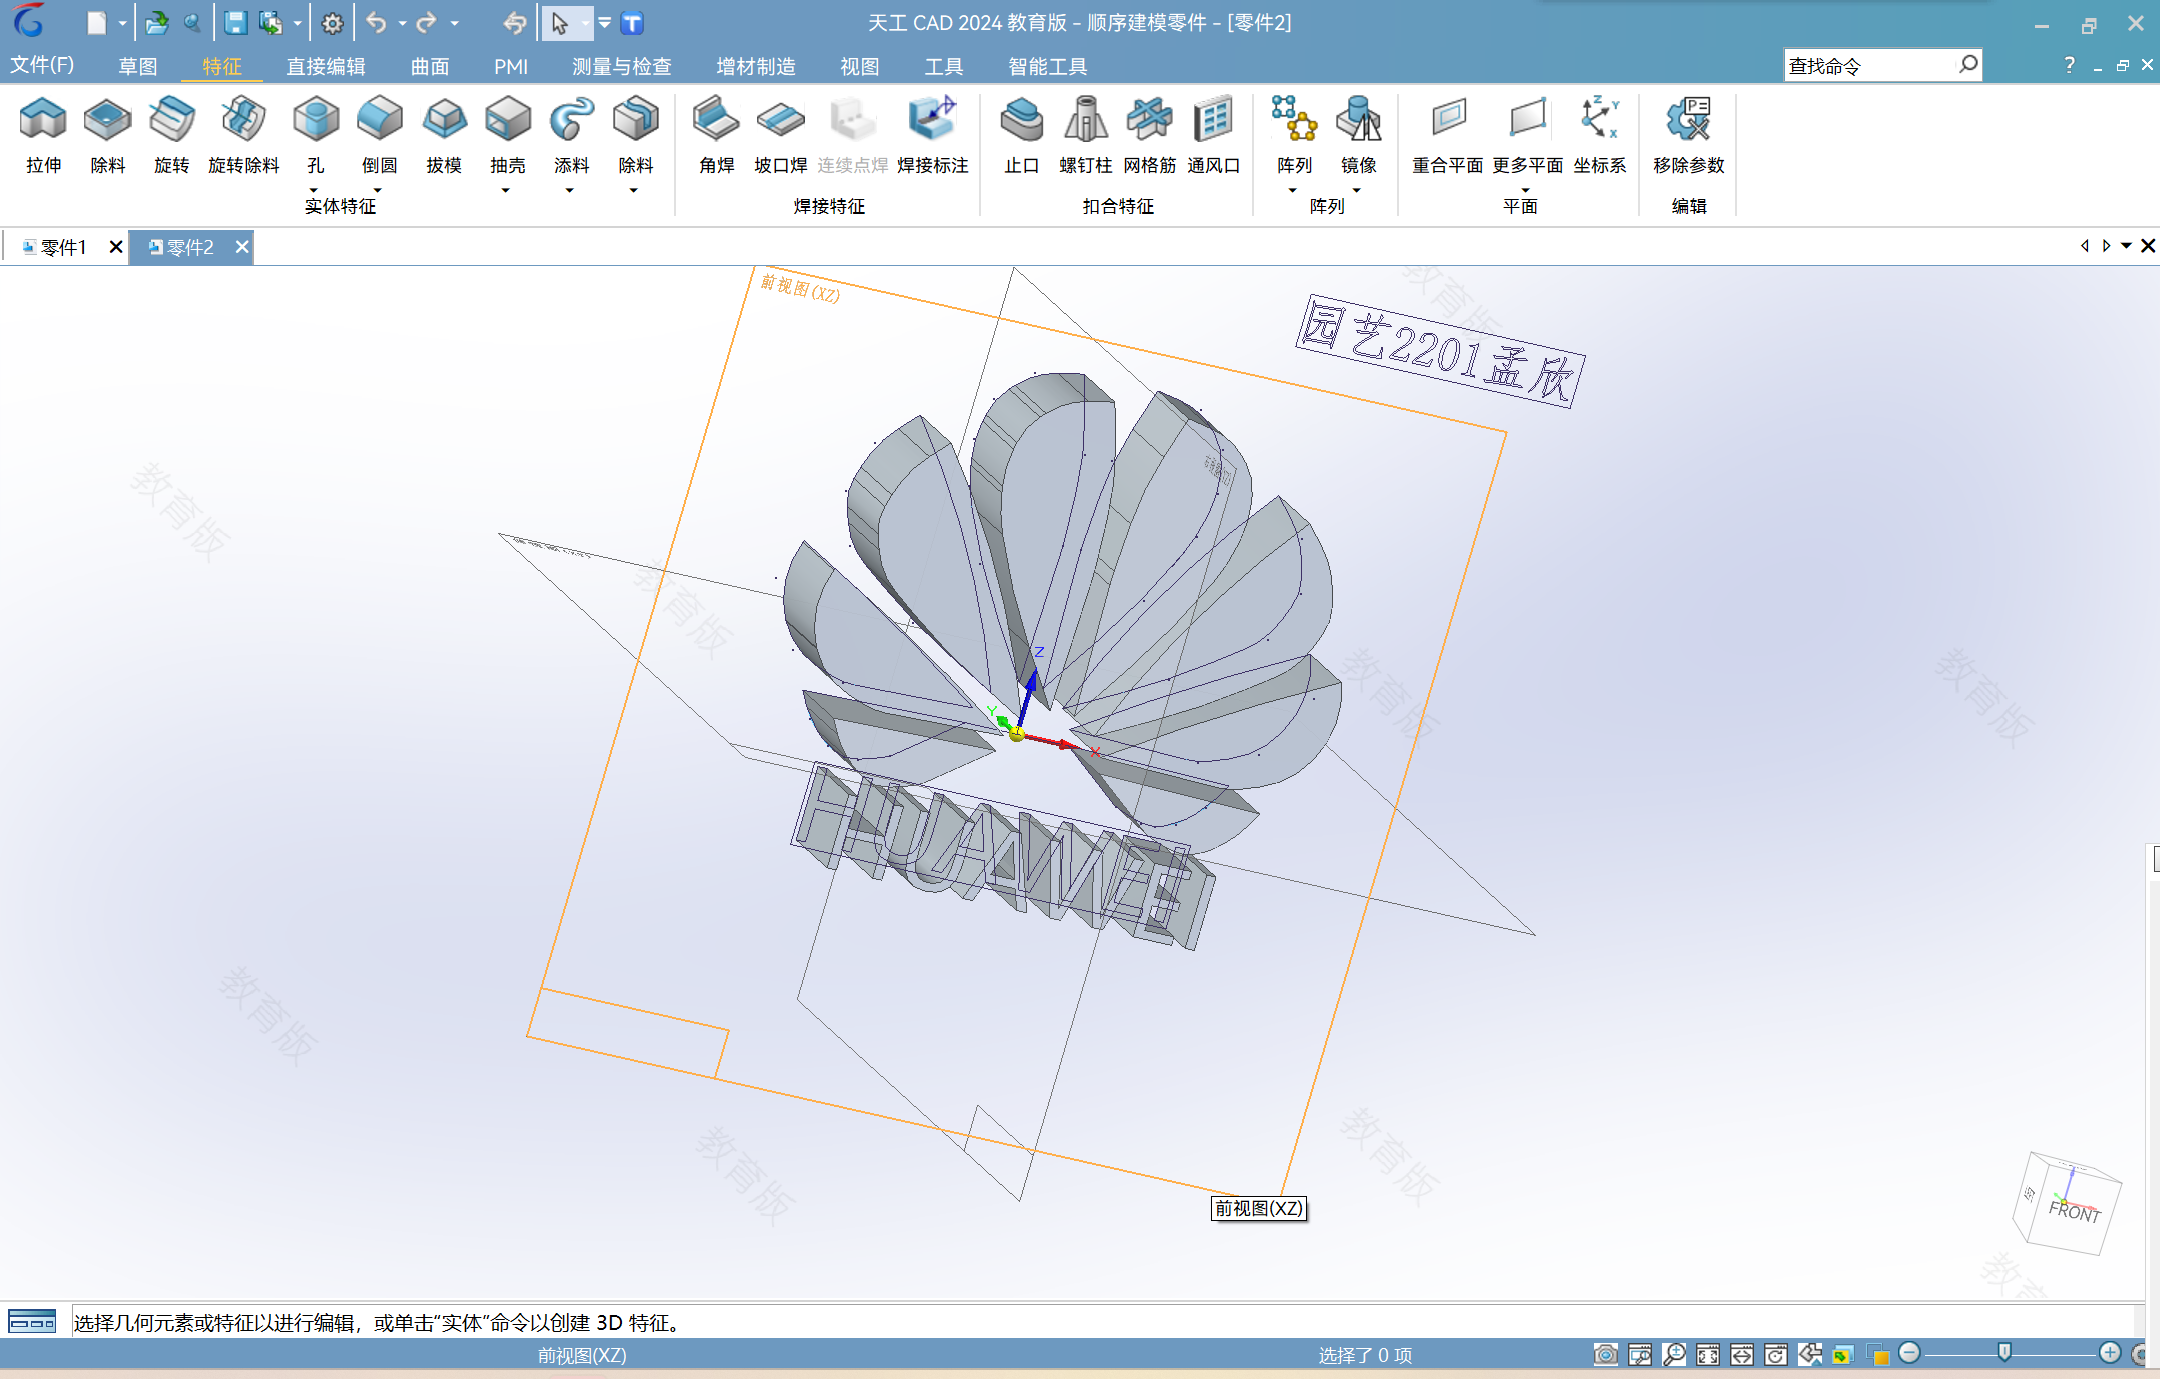The width and height of the screenshot is (2160, 1379).
Task: Click the 添料 add material icon
Action: pyautogui.click(x=571, y=120)
